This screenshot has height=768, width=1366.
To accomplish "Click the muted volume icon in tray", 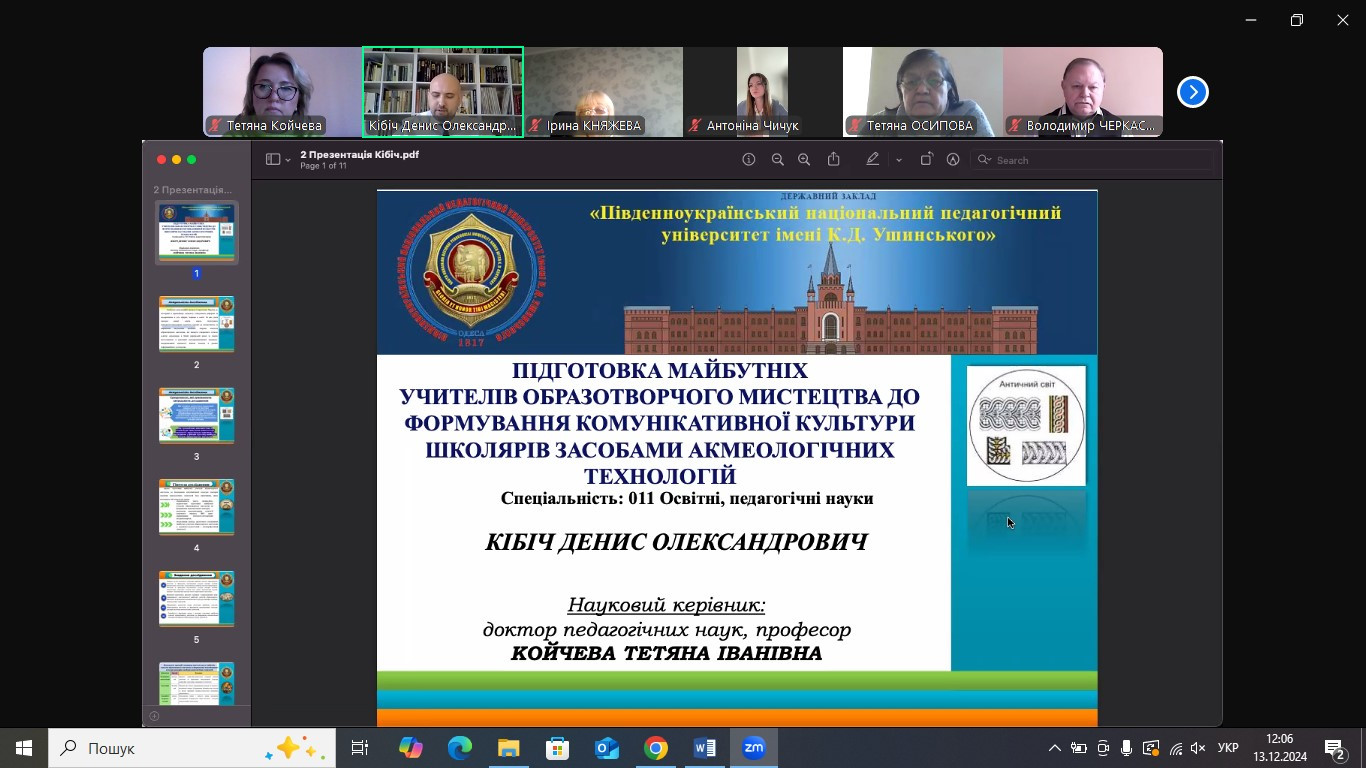I will tap(1198, 748).
